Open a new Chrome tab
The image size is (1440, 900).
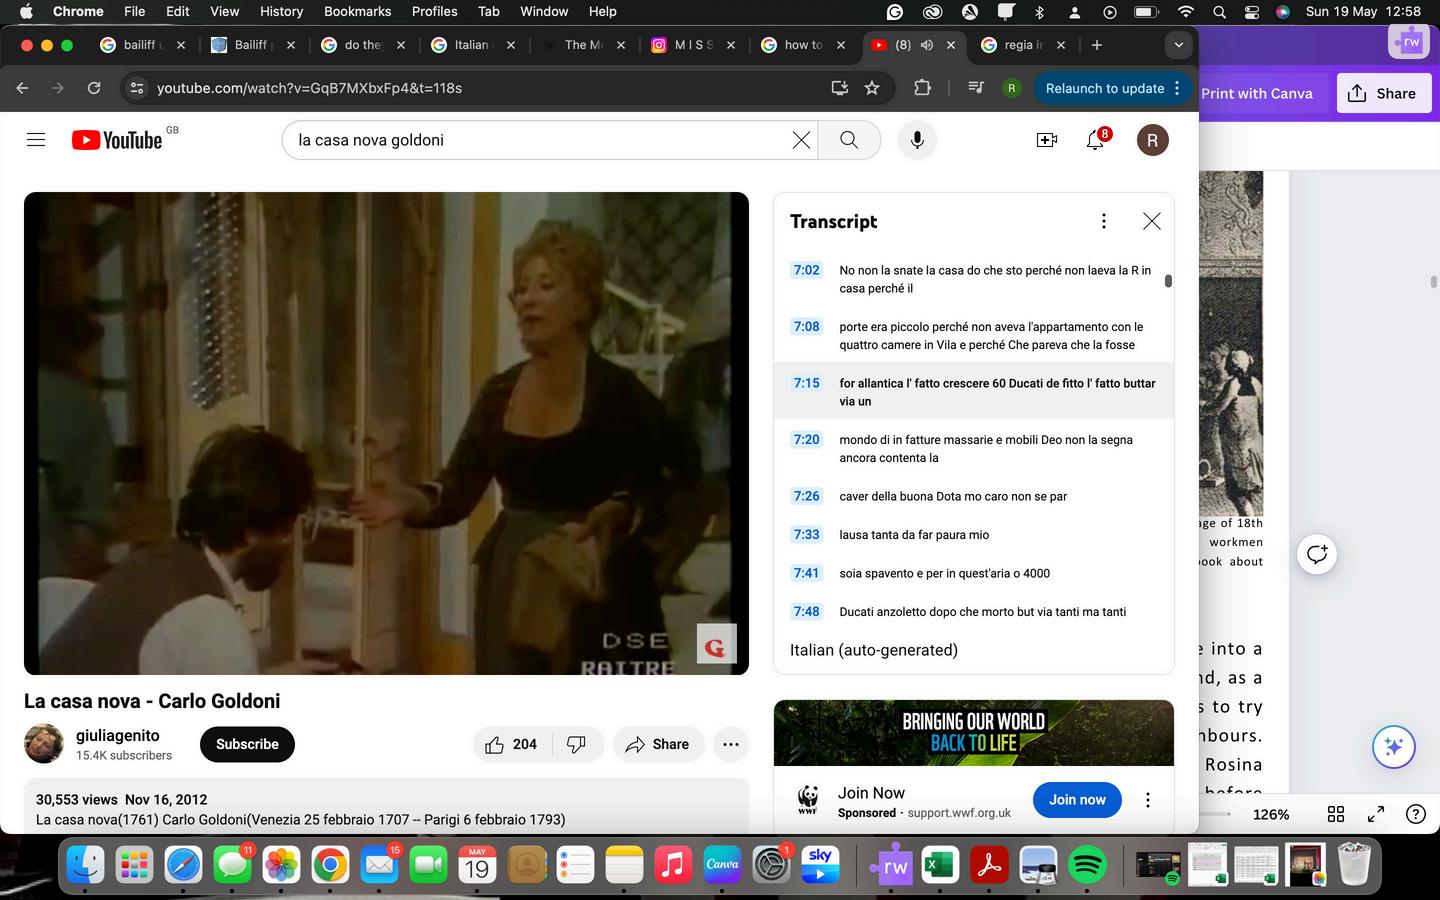[1097, 45]
